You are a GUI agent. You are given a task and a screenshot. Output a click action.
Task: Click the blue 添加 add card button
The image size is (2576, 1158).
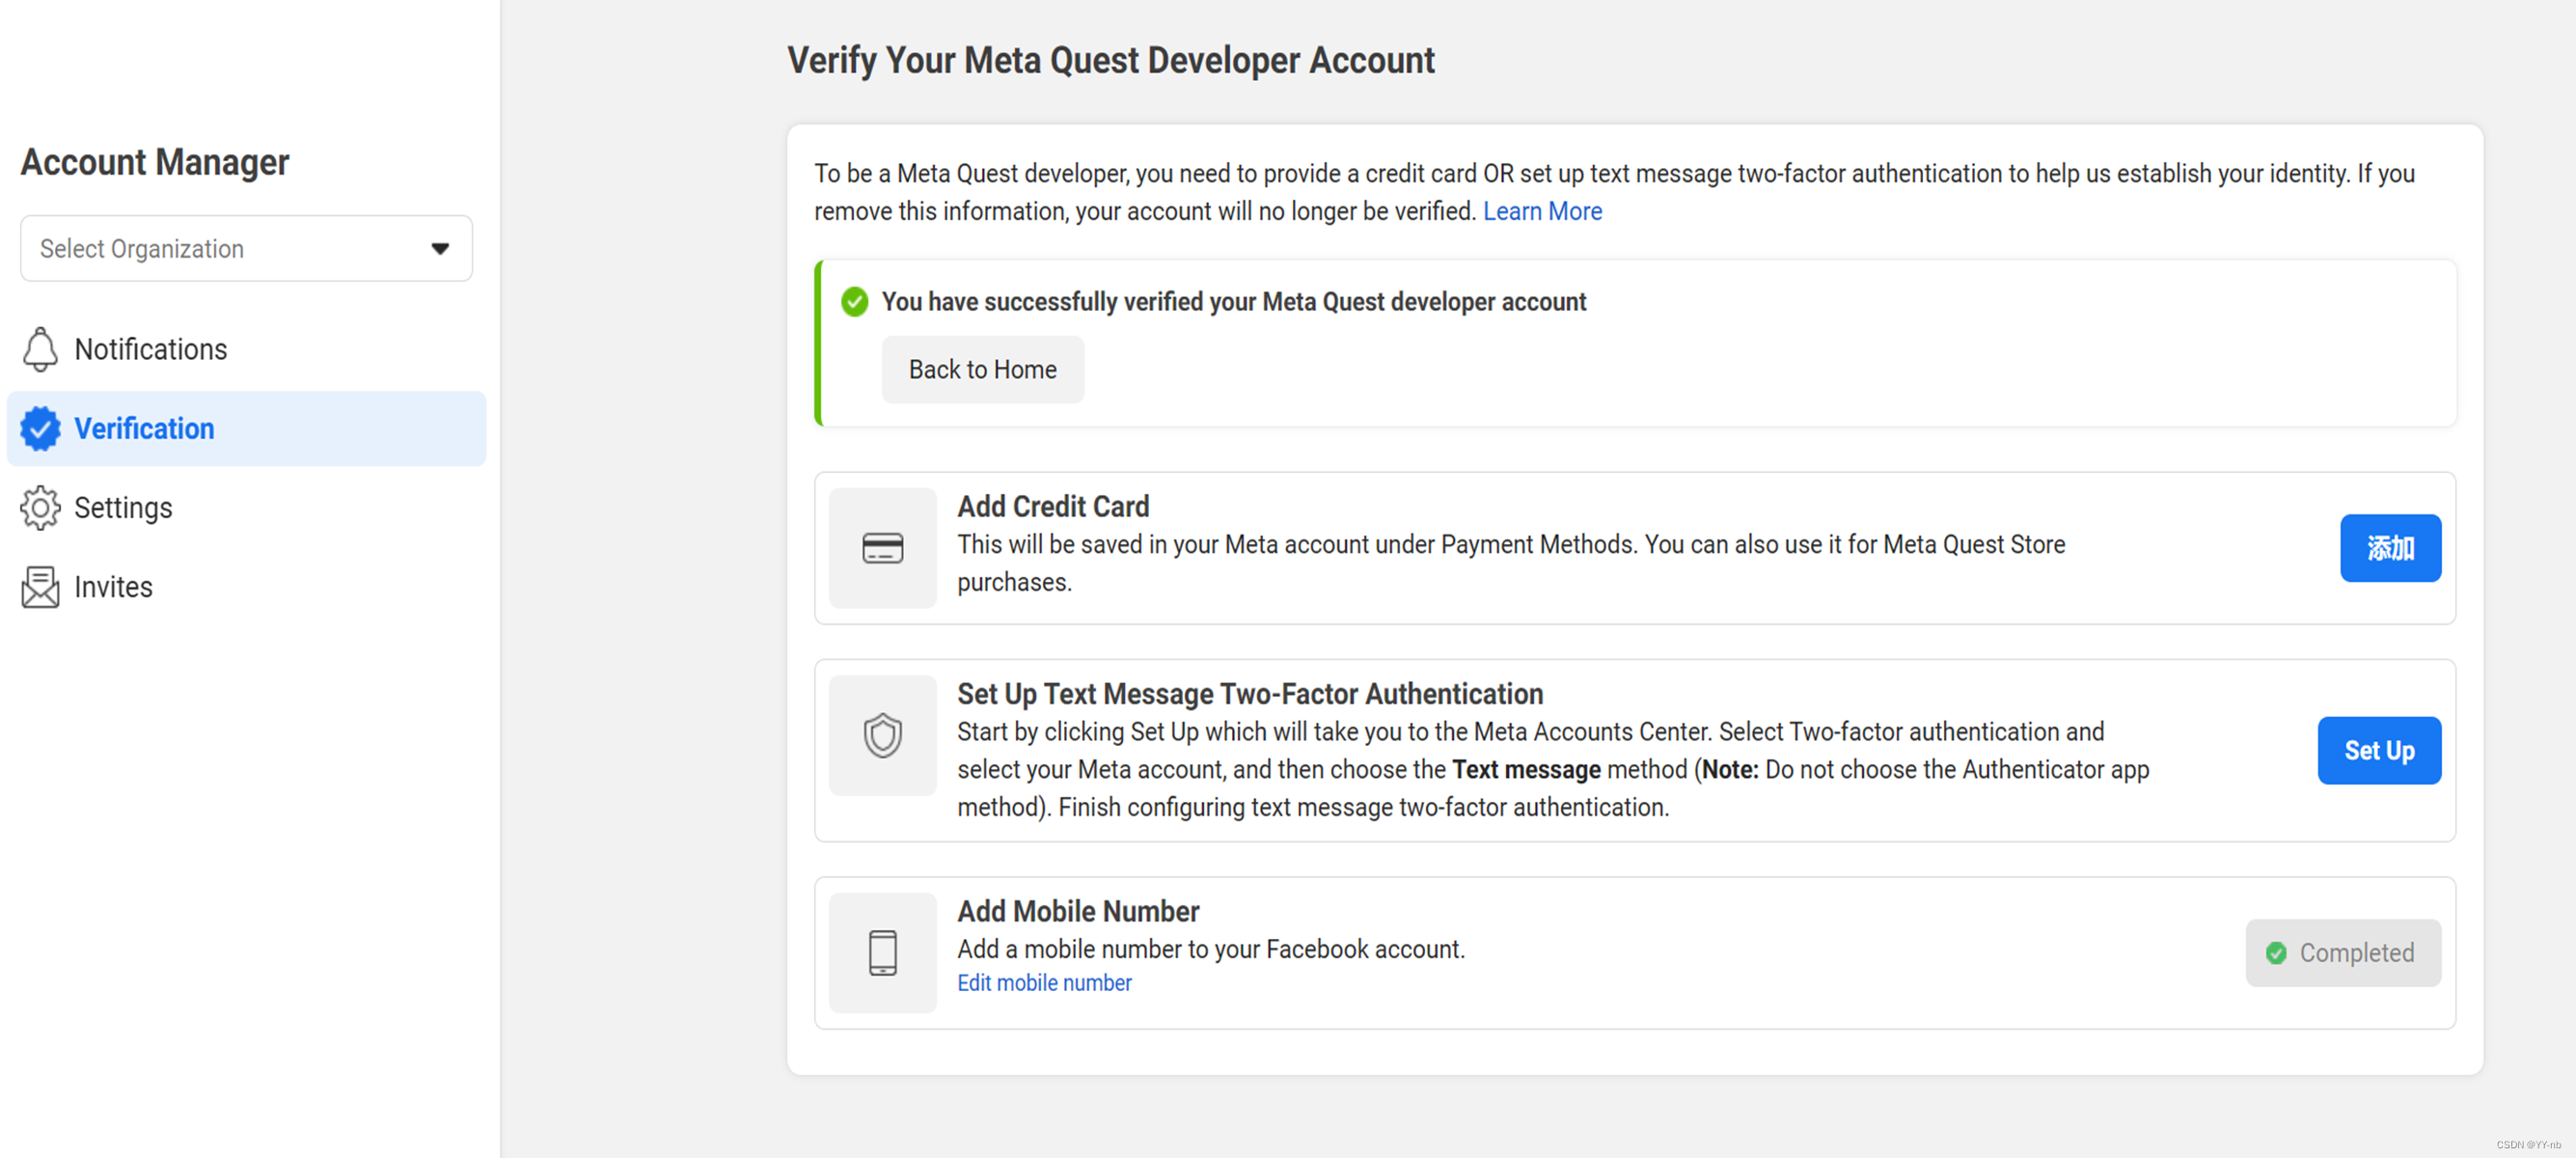pyautogui.click(x=2389, y=548)
